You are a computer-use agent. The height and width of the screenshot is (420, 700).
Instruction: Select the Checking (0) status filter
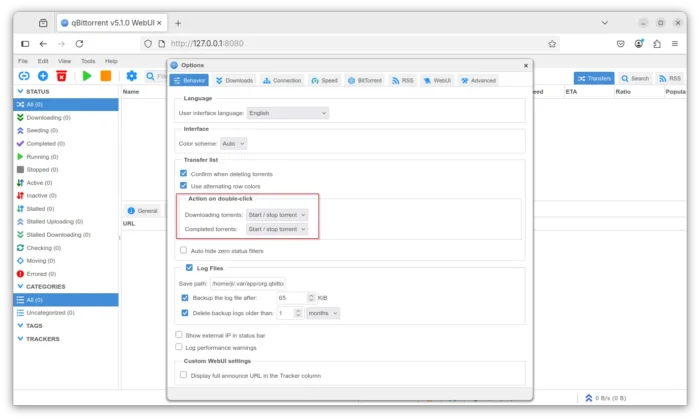tap(66, 248)
